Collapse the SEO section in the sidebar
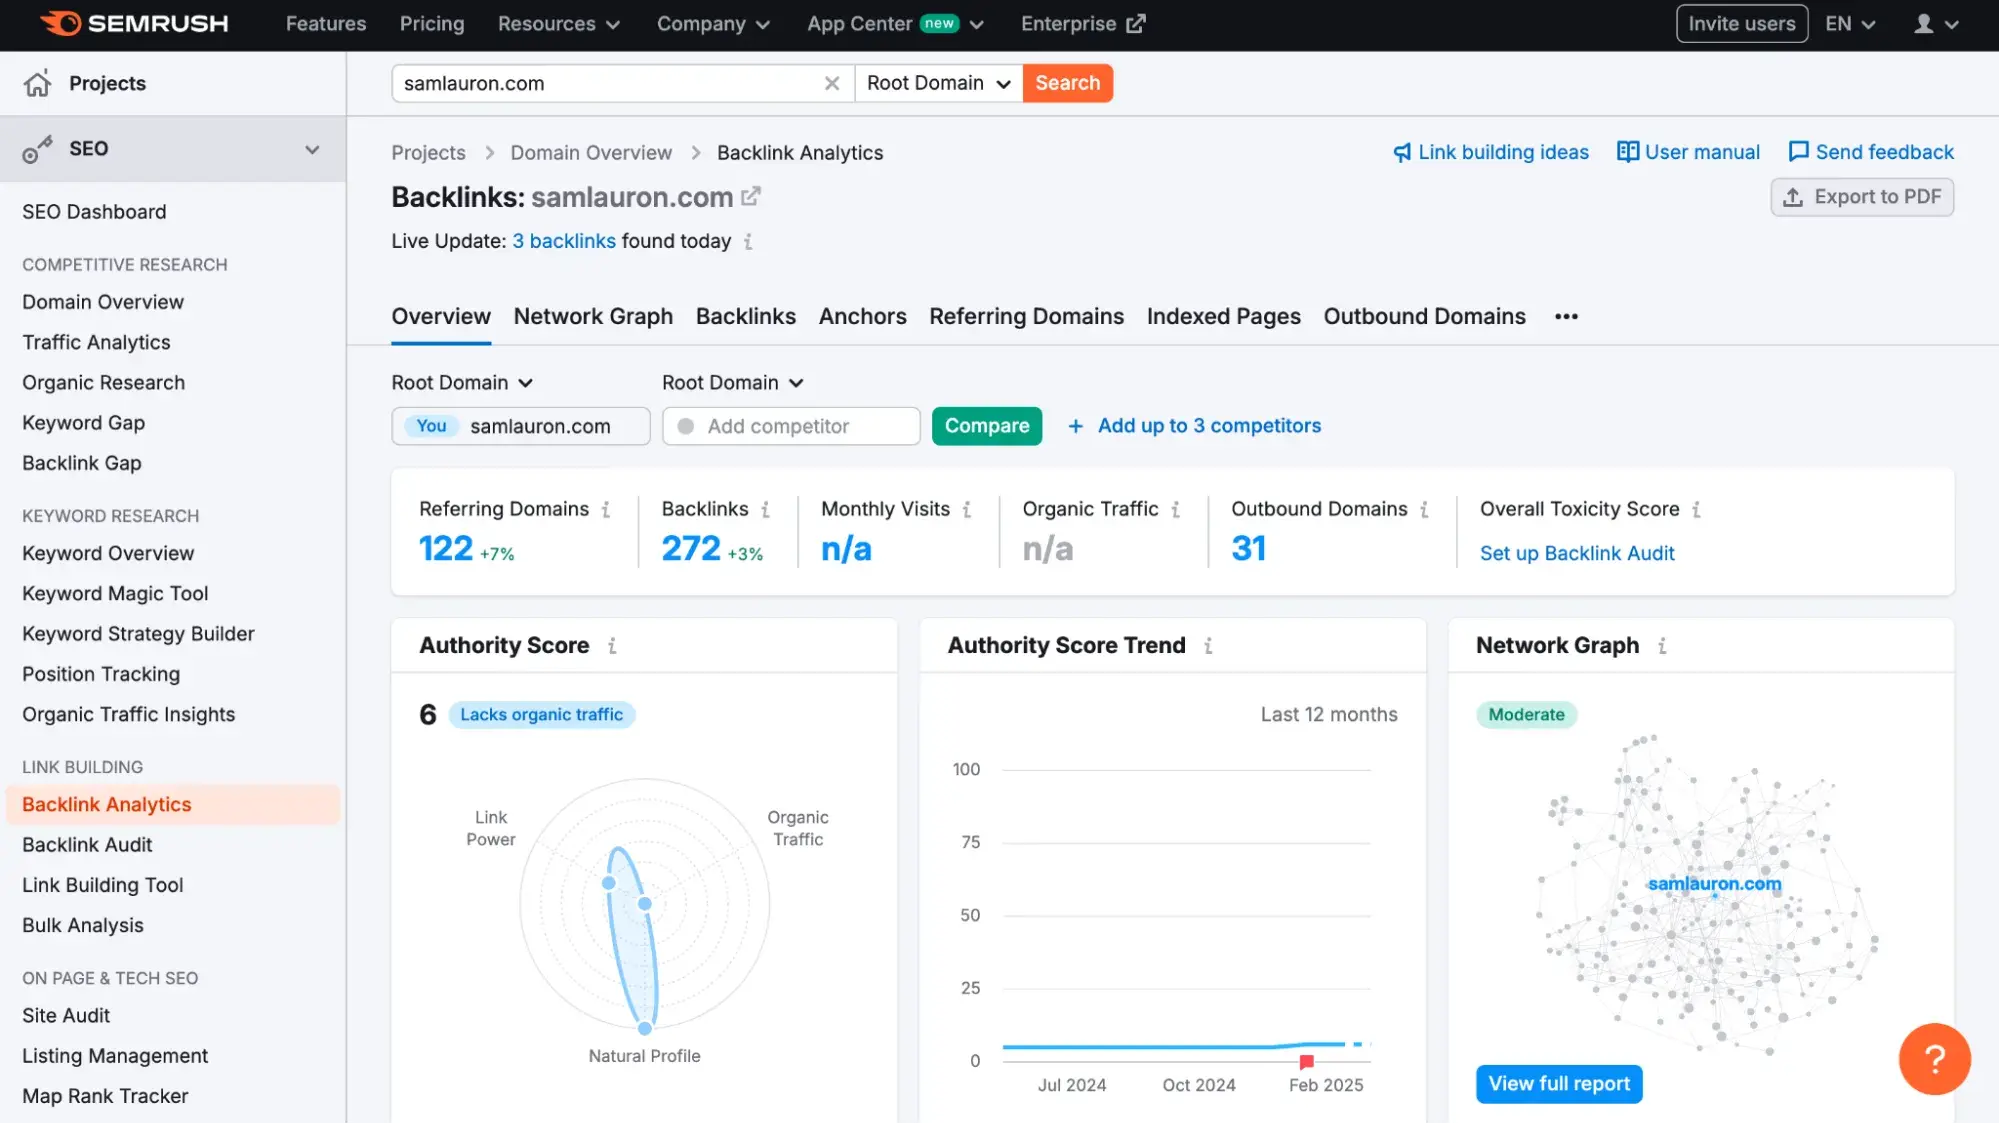Image resolution: width=1999 pixels, height=1124 pixels. click(310, 148)
